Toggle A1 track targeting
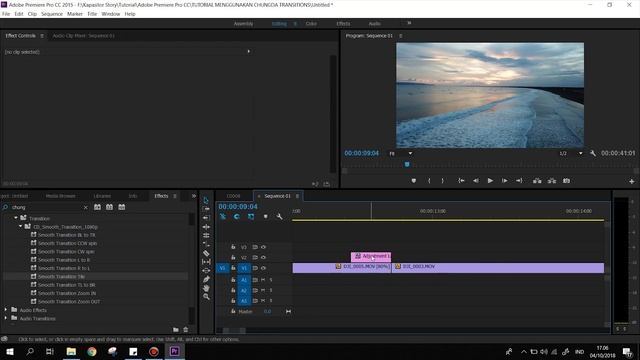 [x=244, y=280]
